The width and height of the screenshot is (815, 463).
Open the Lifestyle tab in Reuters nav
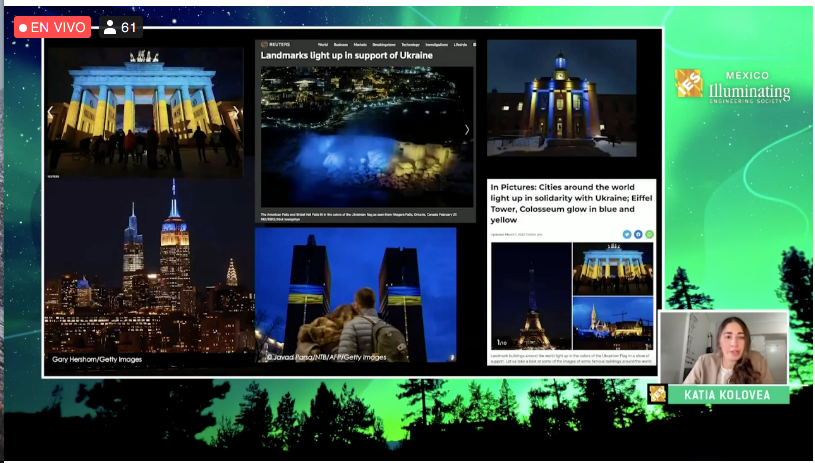[460, 45]
